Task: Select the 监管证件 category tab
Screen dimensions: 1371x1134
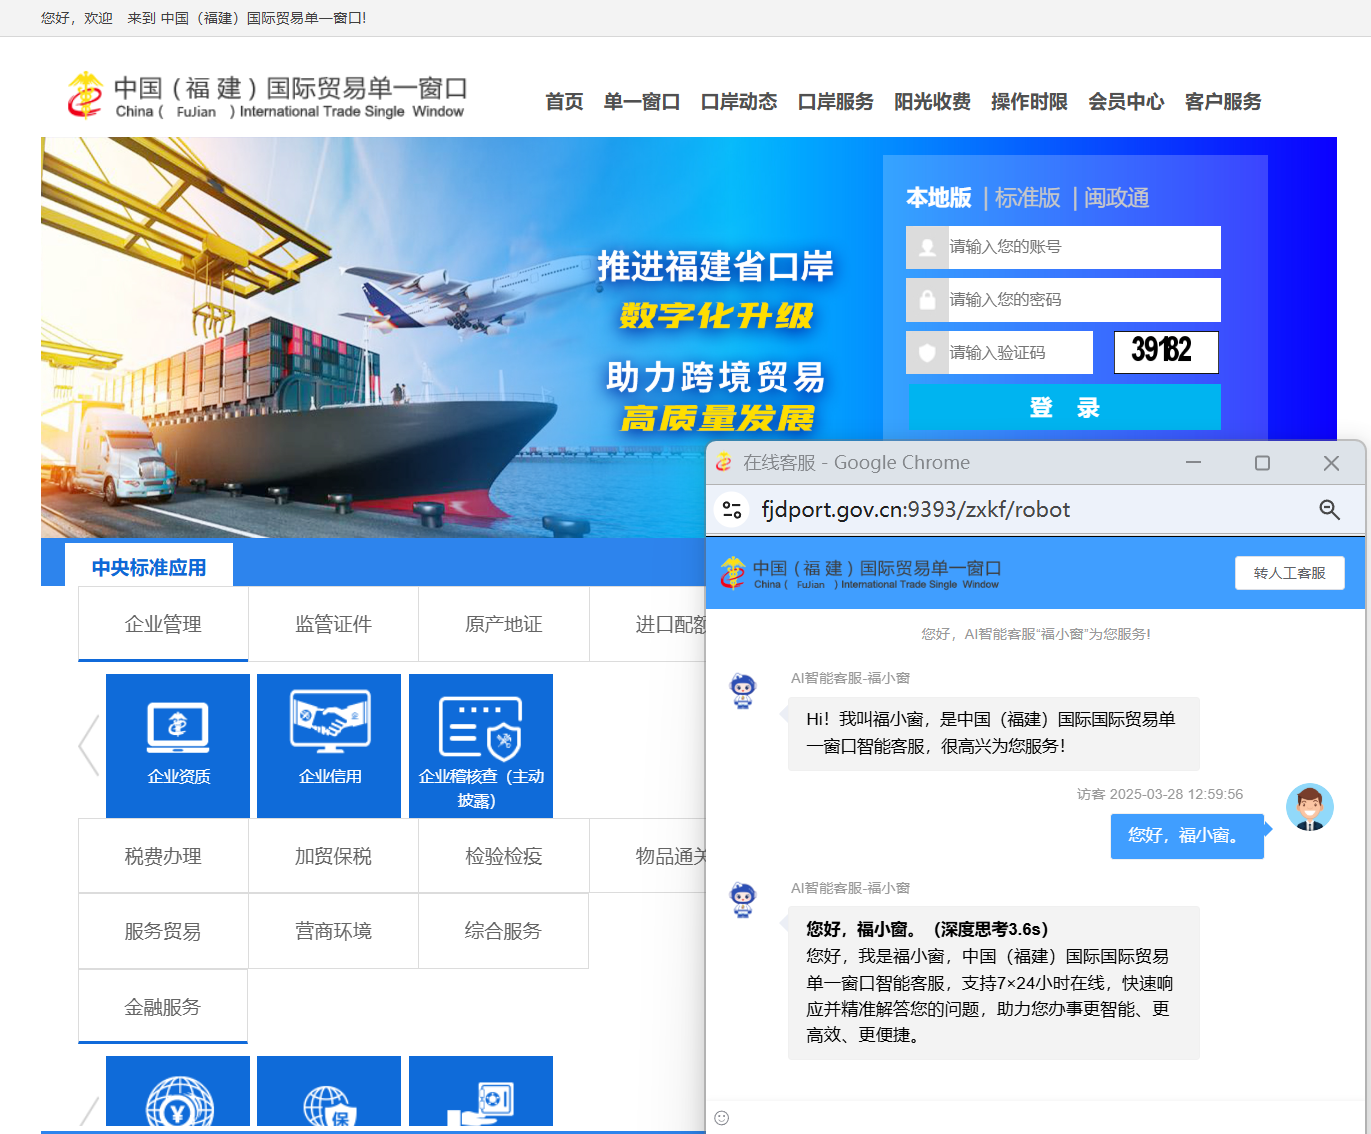Action: click(333, 624)
